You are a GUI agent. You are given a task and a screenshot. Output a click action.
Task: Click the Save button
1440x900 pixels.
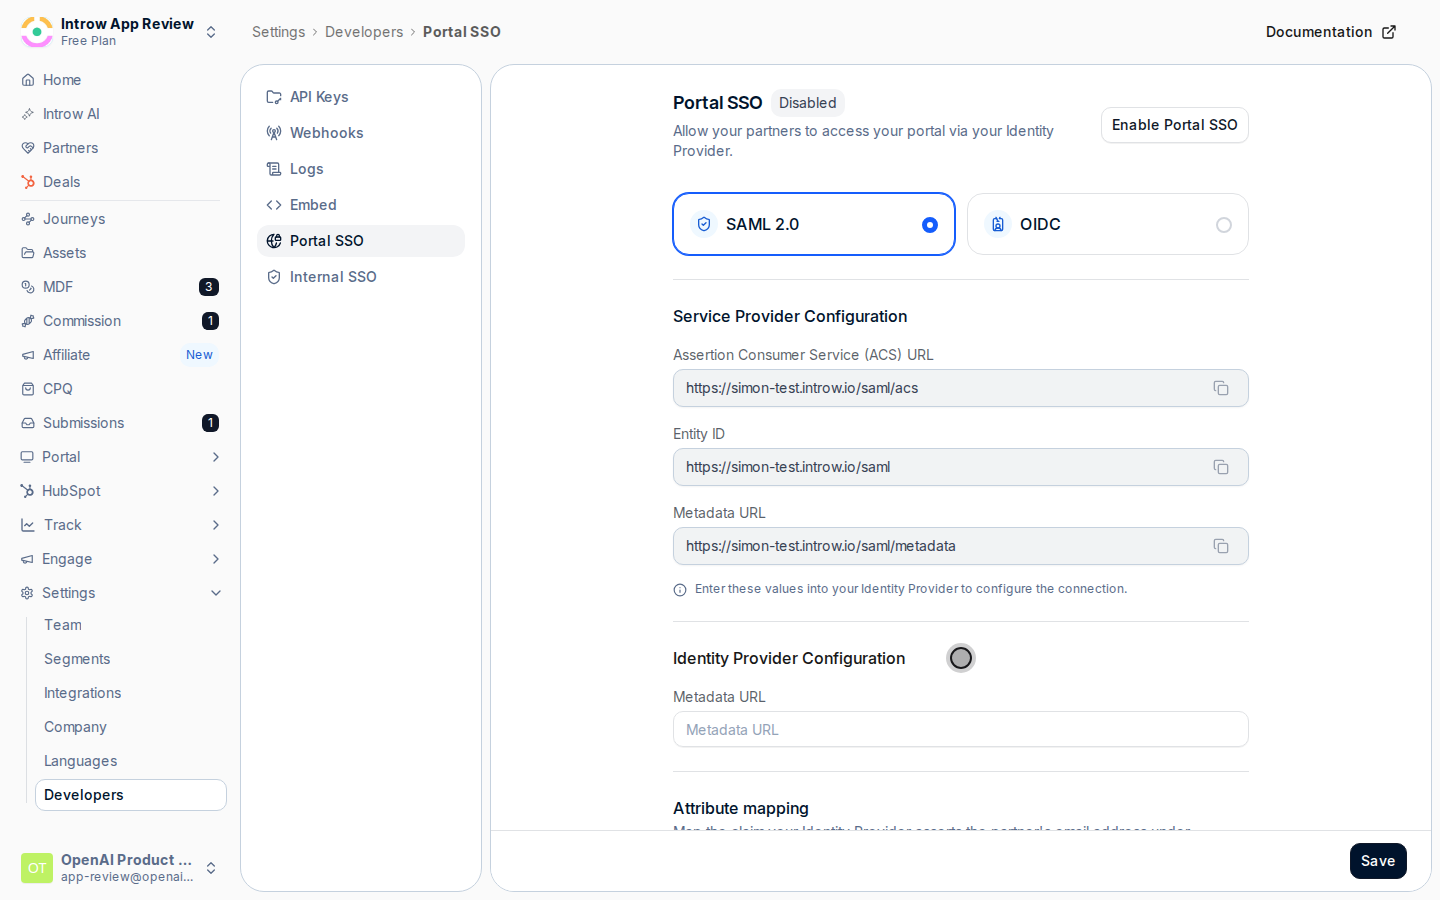[x=1378, y=861]
